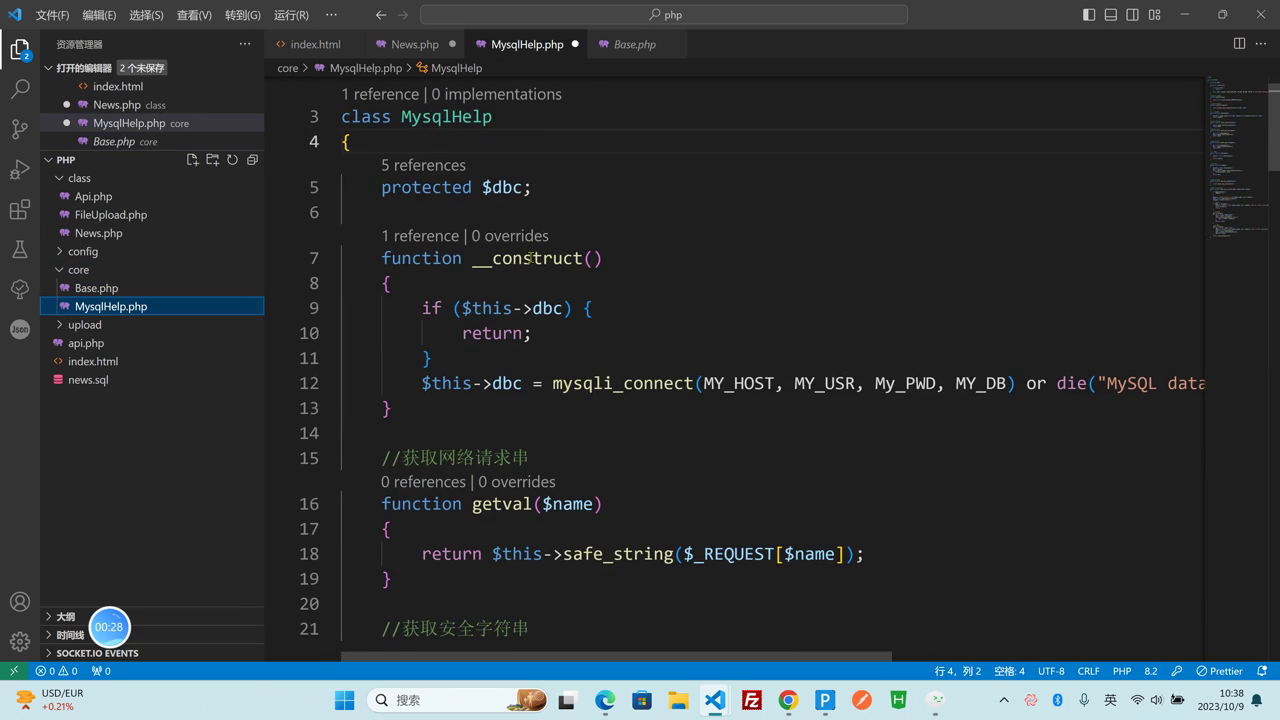Switch to Base.php editor tab
Image resolution: width=1280 pixels, height=720 pixels.
[x=635, y=44]
